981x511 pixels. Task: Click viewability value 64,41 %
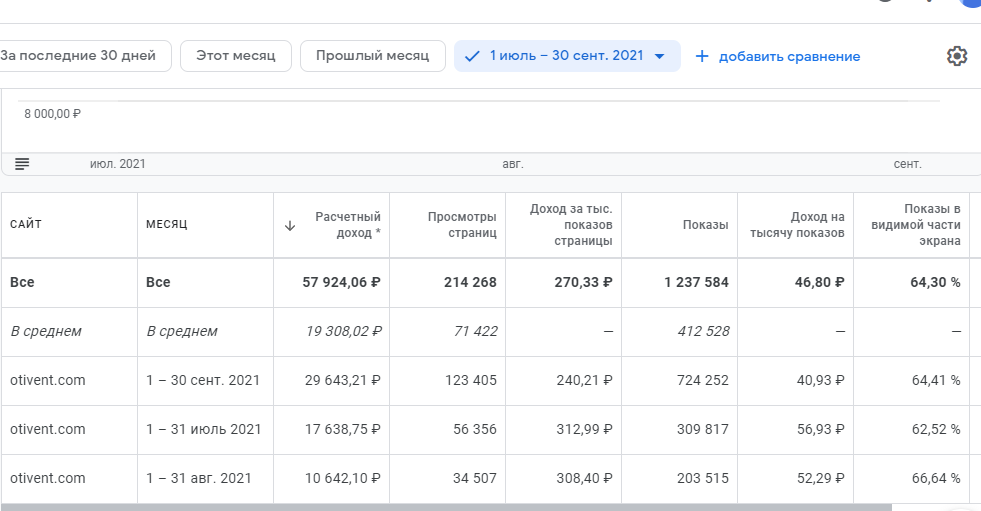[936, 380]
